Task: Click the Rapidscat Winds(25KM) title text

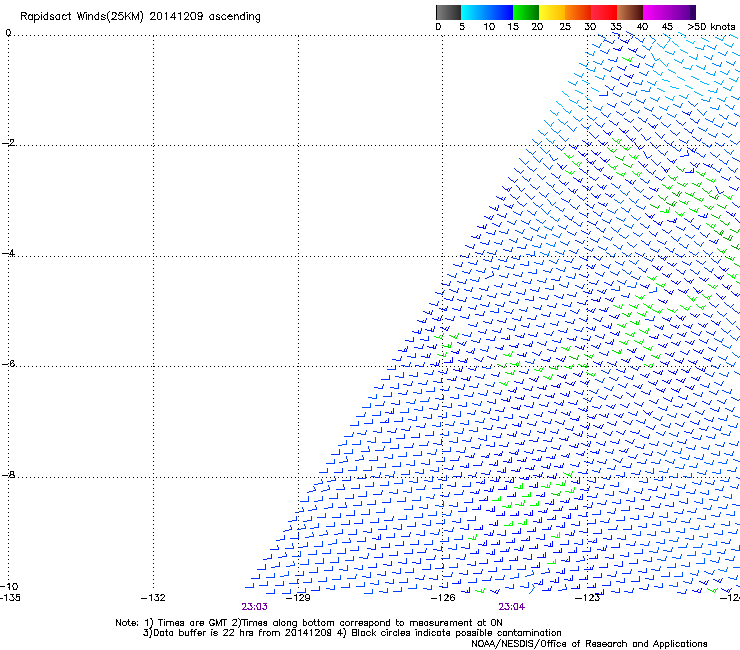Action: pos(140,17)
